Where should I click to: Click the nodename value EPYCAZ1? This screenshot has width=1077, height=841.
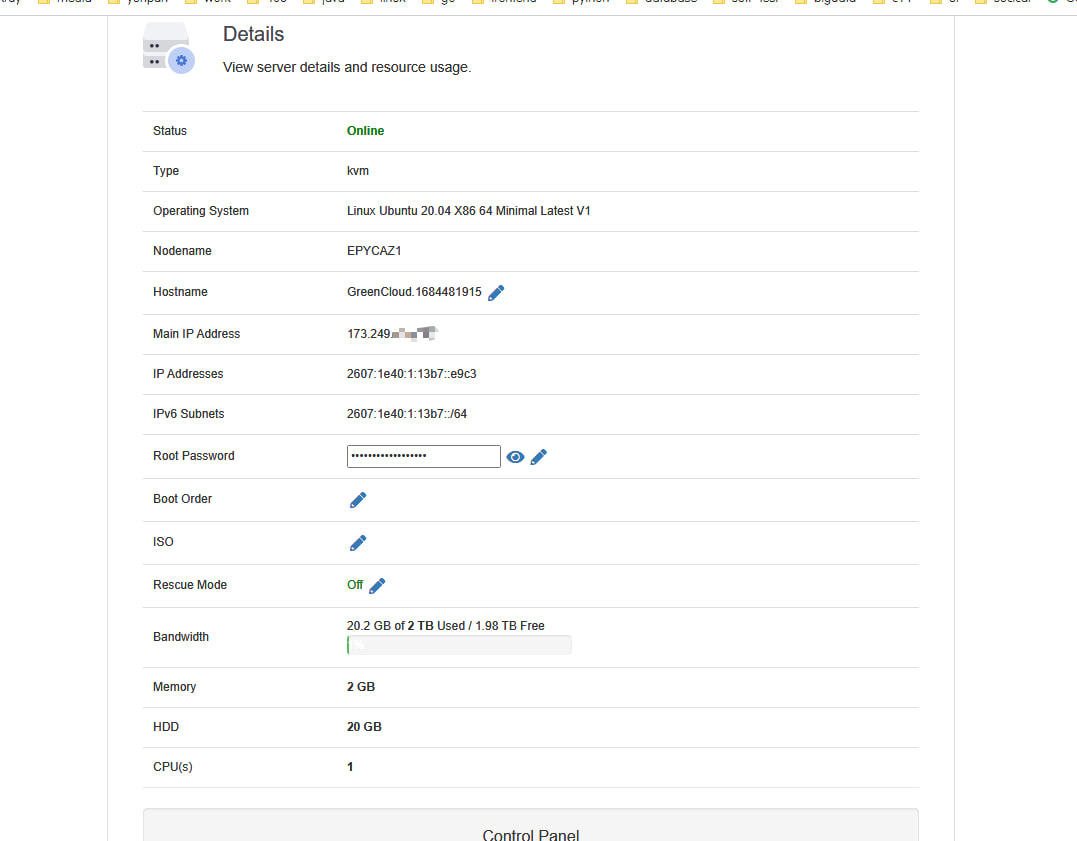tap(374, 251)
